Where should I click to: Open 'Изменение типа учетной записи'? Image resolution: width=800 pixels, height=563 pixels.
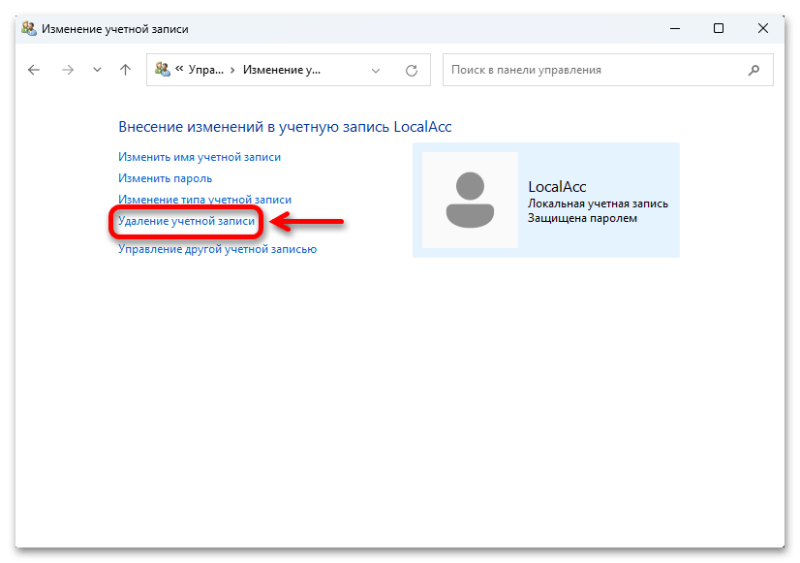click(x=205, y=200)
